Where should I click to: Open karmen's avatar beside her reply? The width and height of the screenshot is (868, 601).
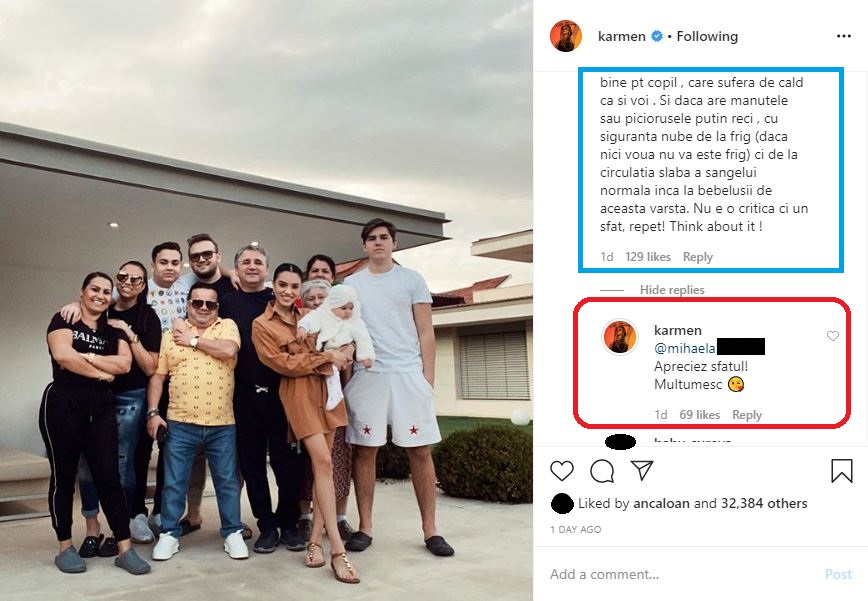coord(620,337)
